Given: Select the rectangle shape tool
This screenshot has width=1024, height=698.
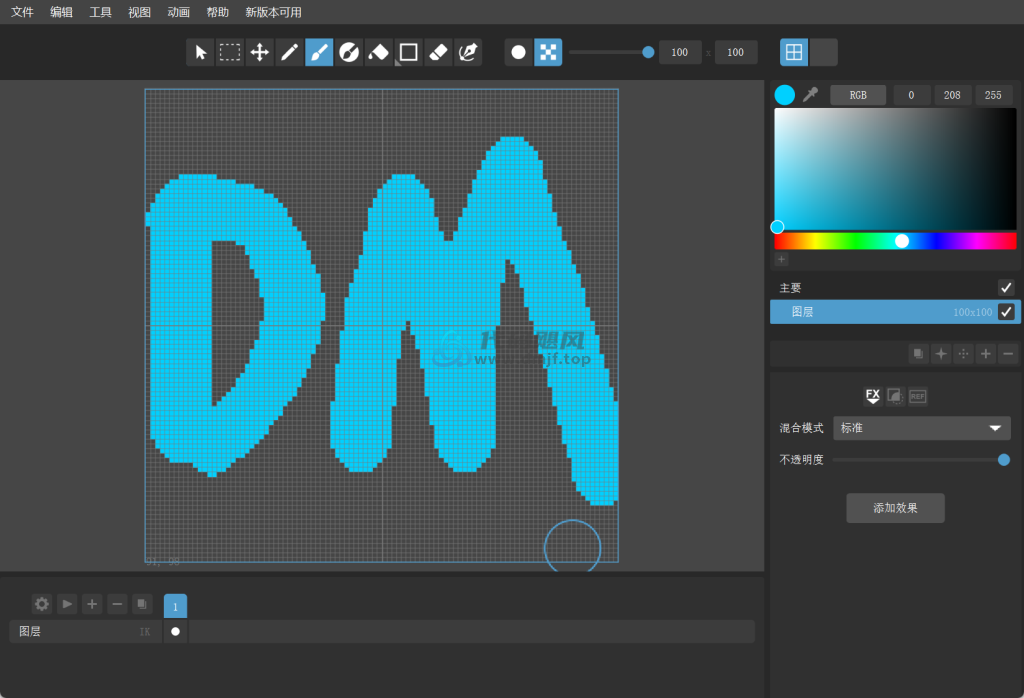Looking at the screenshot, I should pos(409,52).
